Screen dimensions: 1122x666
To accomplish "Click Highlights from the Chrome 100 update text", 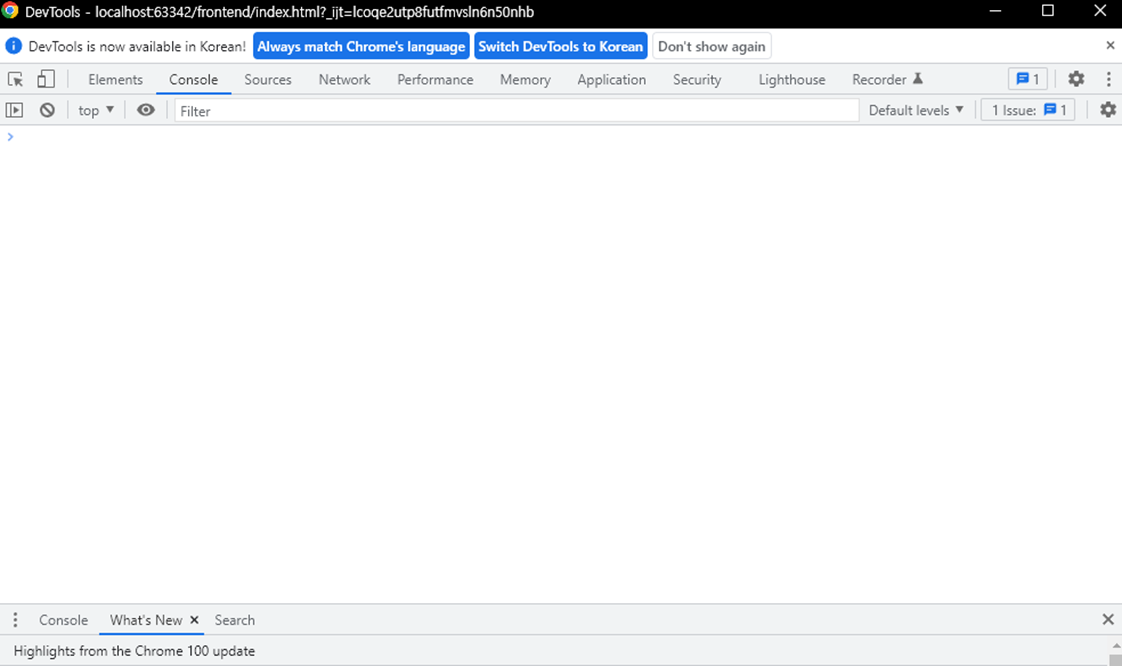I will pyautogui.click(x=134, y=651).
